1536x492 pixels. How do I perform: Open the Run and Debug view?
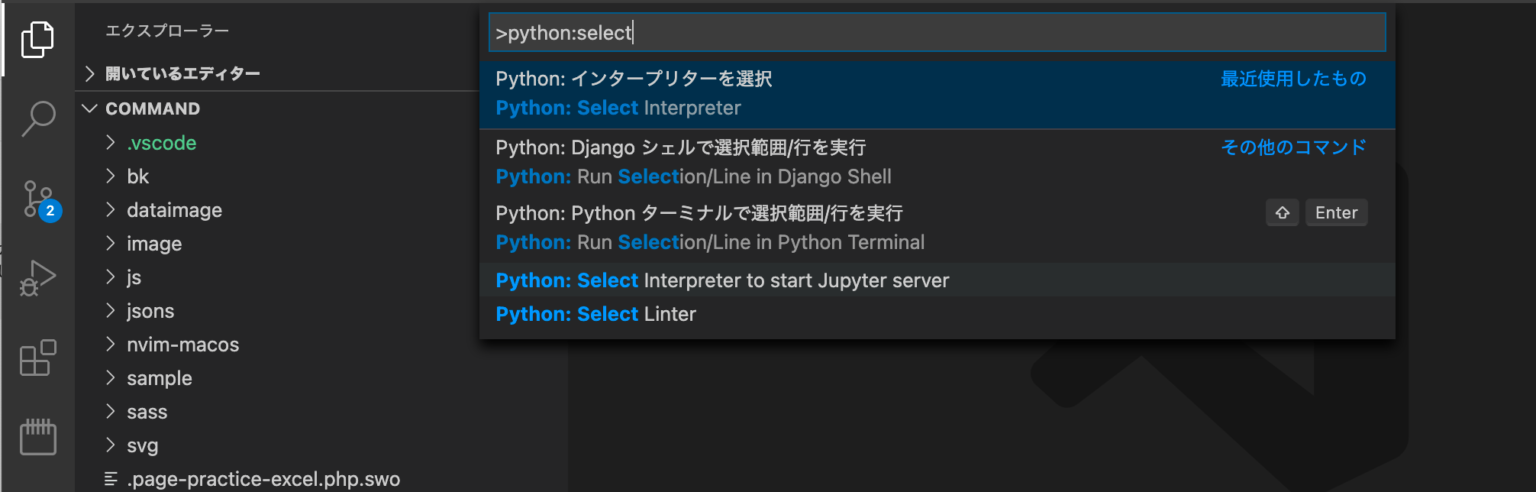click(x=37, y=278)
